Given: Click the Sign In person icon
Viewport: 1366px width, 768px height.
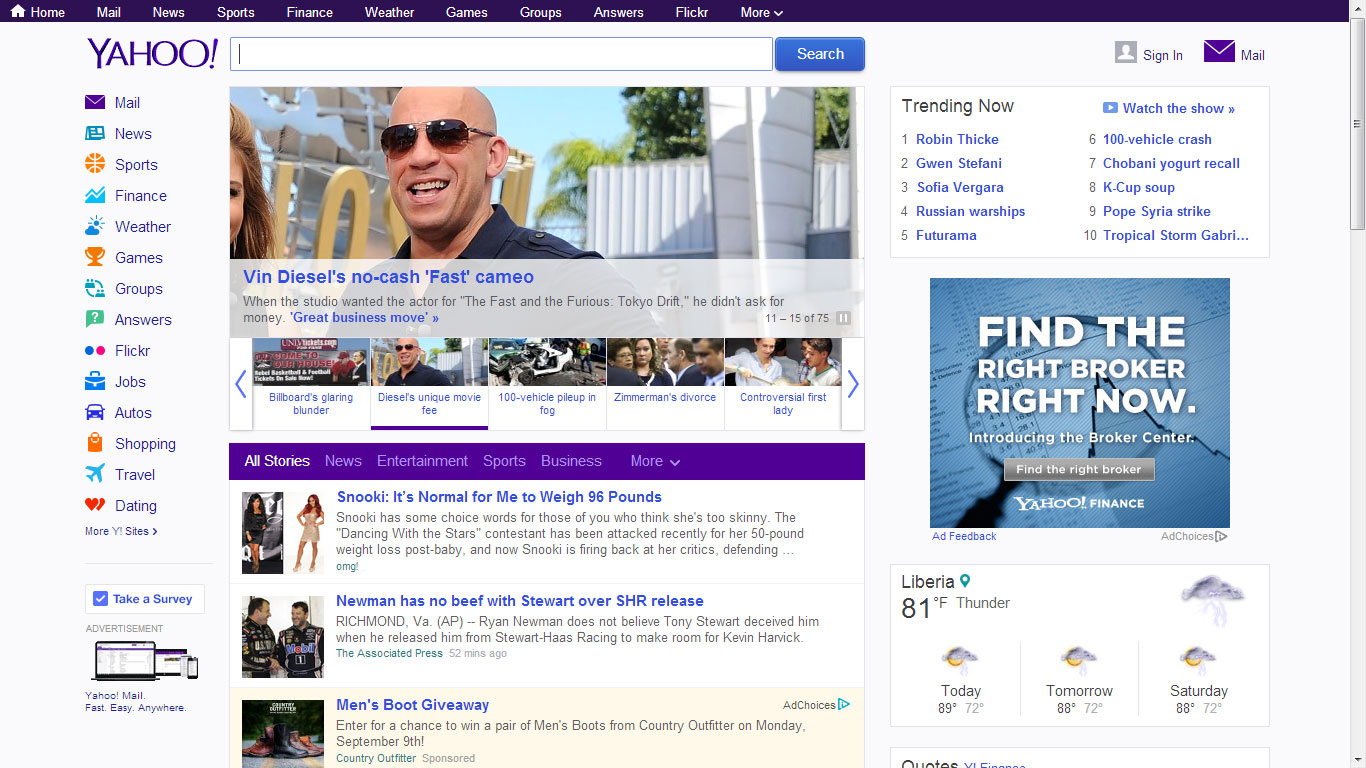Looking at the screenshot, I should [x=1124, y=52].
